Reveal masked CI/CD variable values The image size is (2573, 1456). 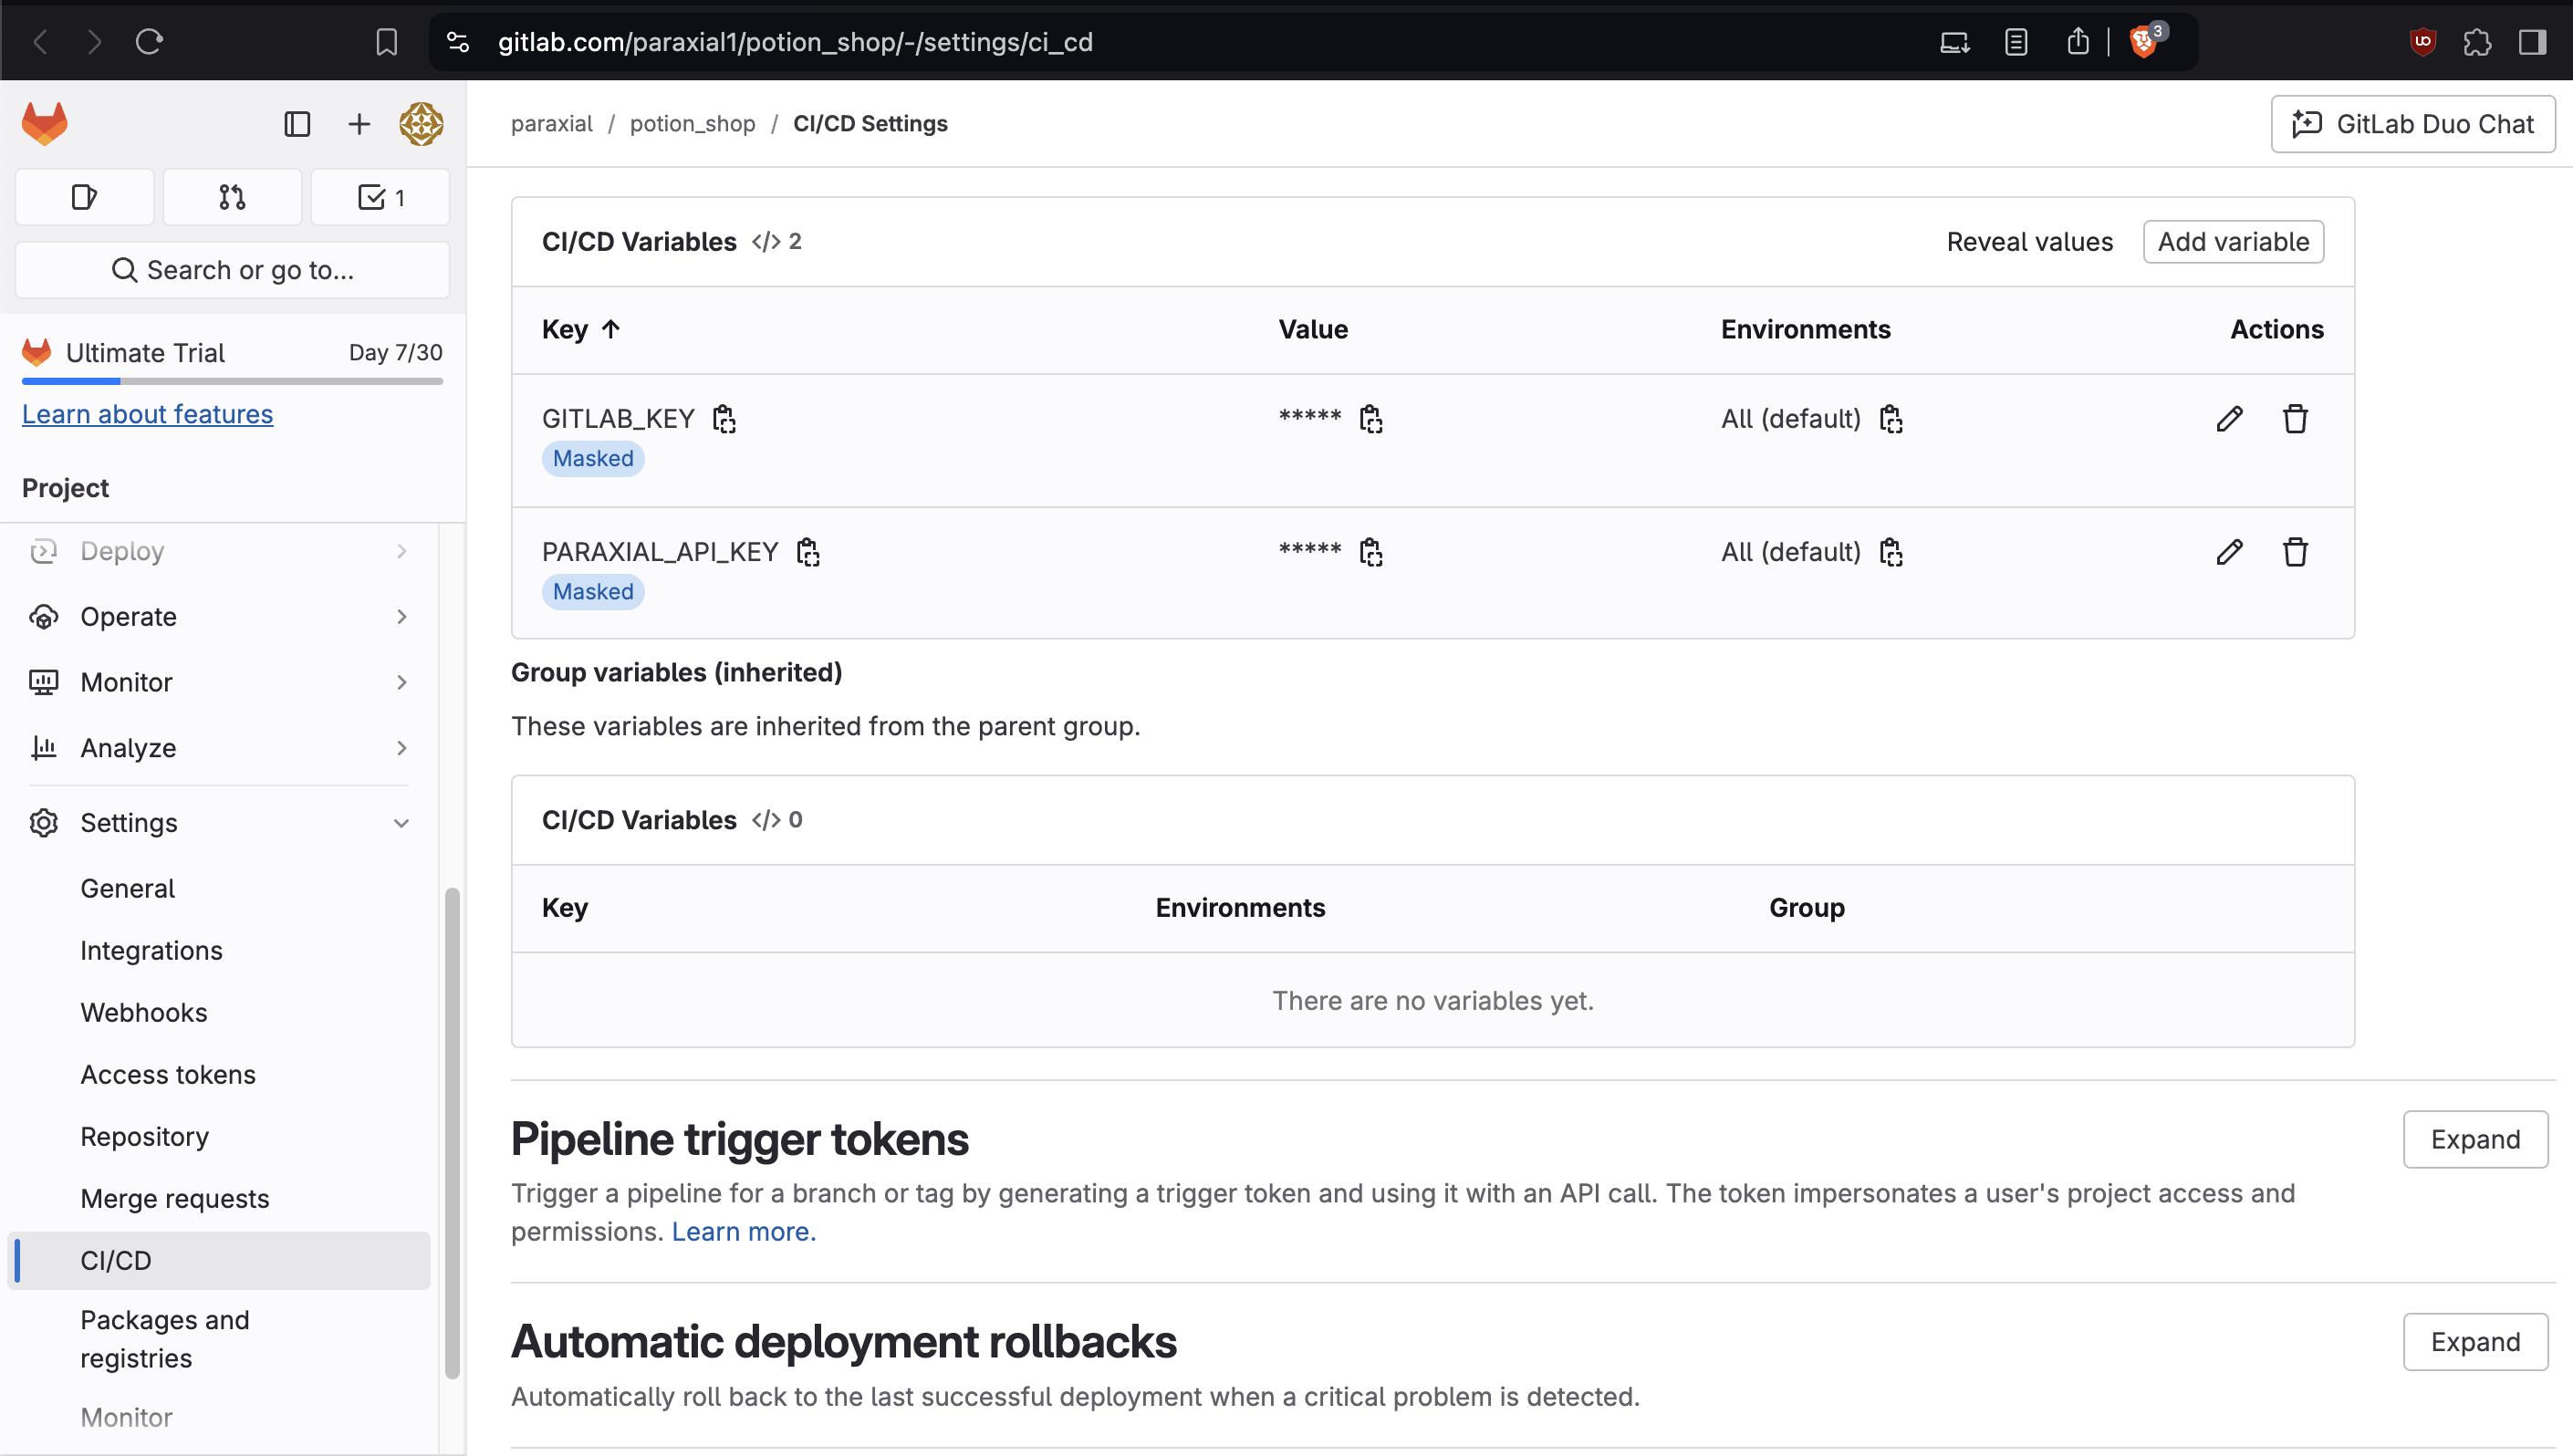point(2028,242)
